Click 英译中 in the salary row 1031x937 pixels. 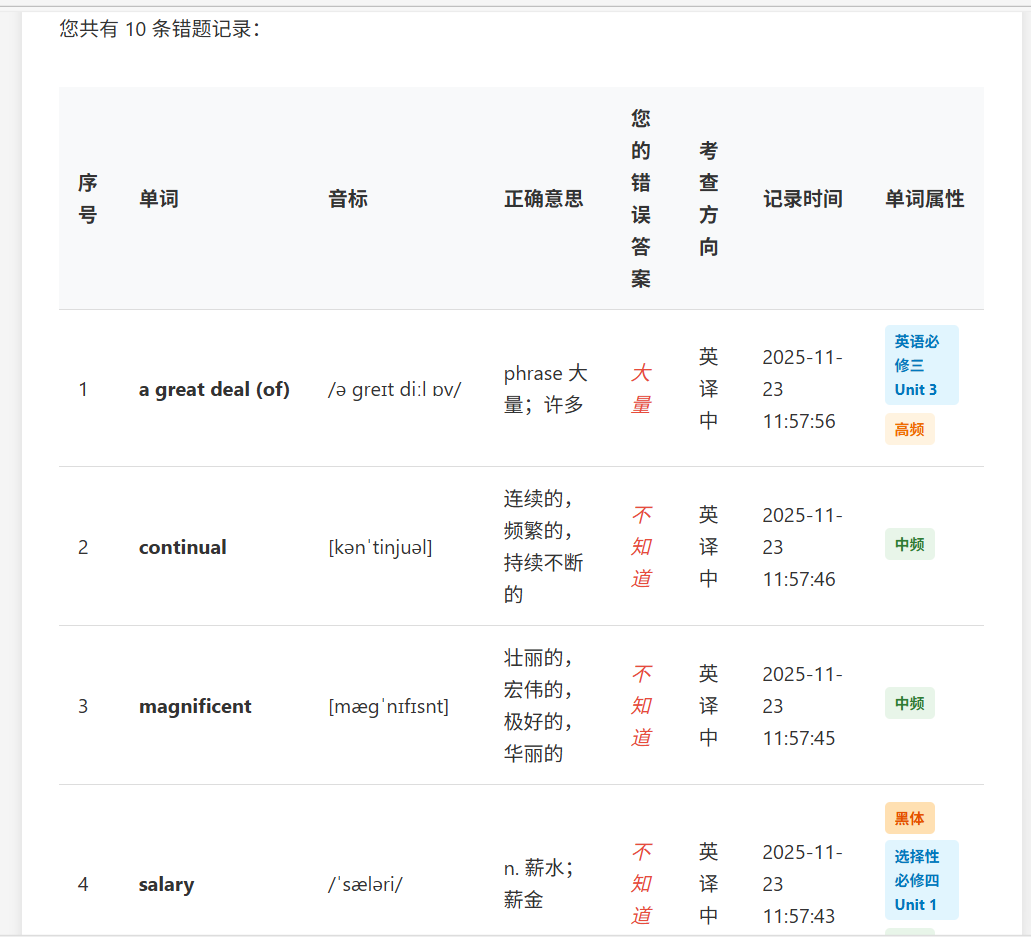[x=708, y=884]
